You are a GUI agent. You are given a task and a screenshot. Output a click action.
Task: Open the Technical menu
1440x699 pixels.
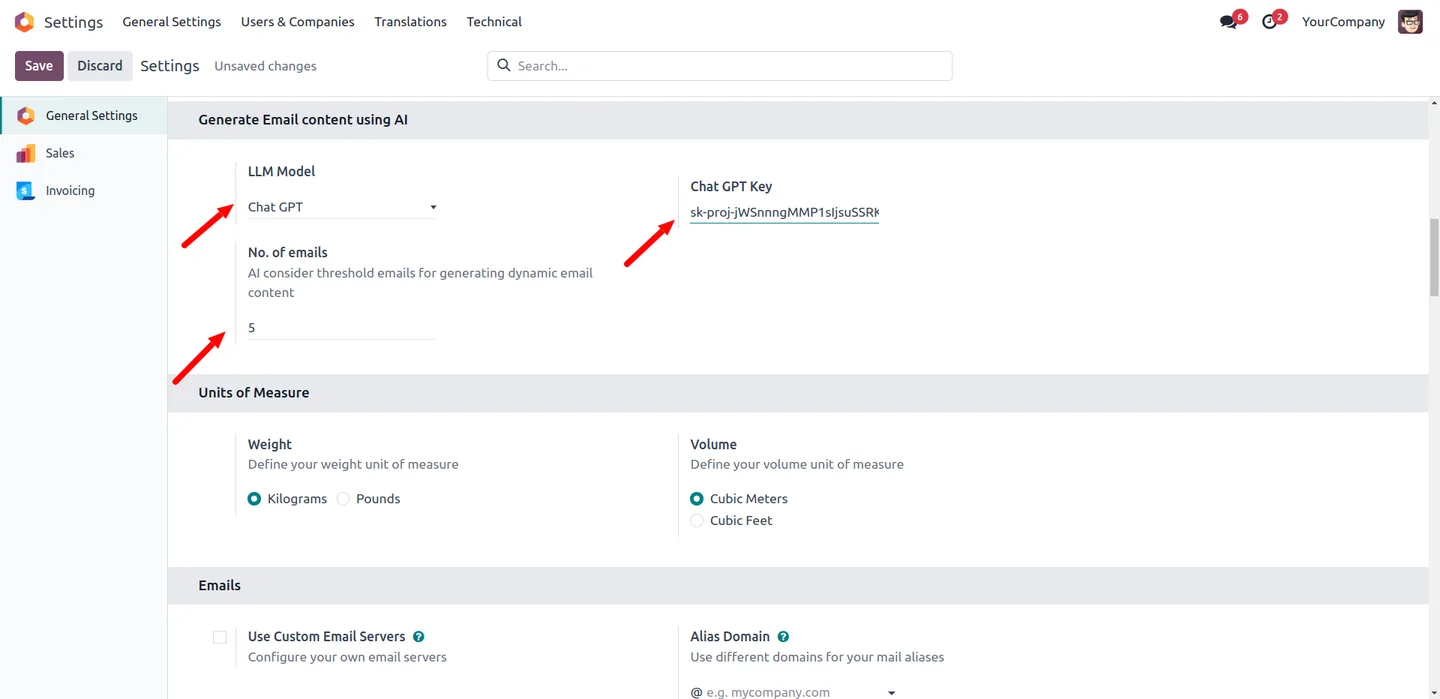point(494,22)
